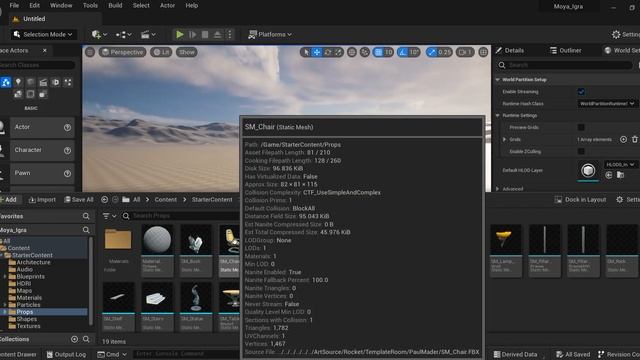Toggle scale snapping icon
The image size is (640, 360).
pos(432,52)
